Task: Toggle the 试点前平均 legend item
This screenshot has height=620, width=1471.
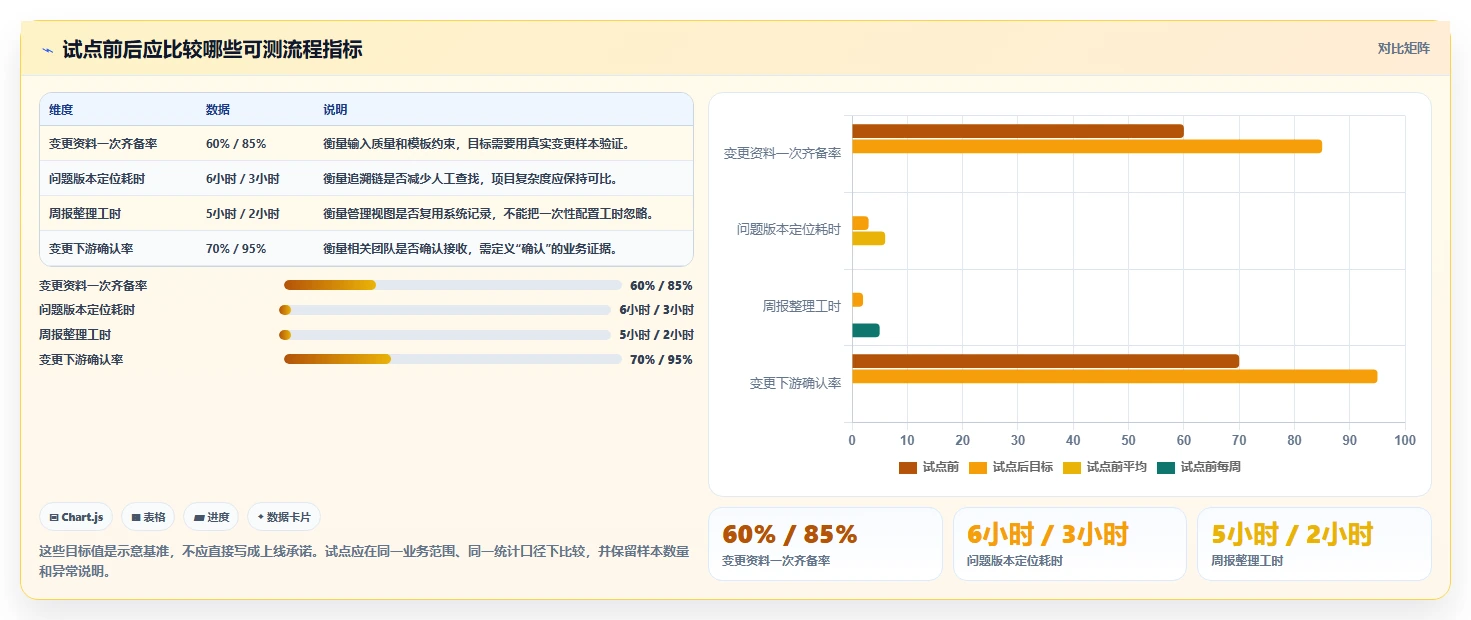Action: click(x=1105, y=467)
